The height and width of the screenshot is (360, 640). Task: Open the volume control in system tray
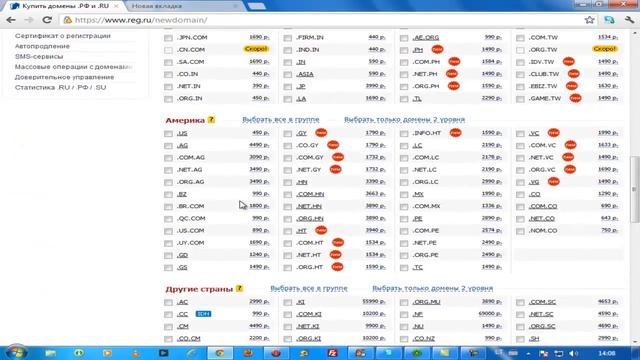pos(573,353)
